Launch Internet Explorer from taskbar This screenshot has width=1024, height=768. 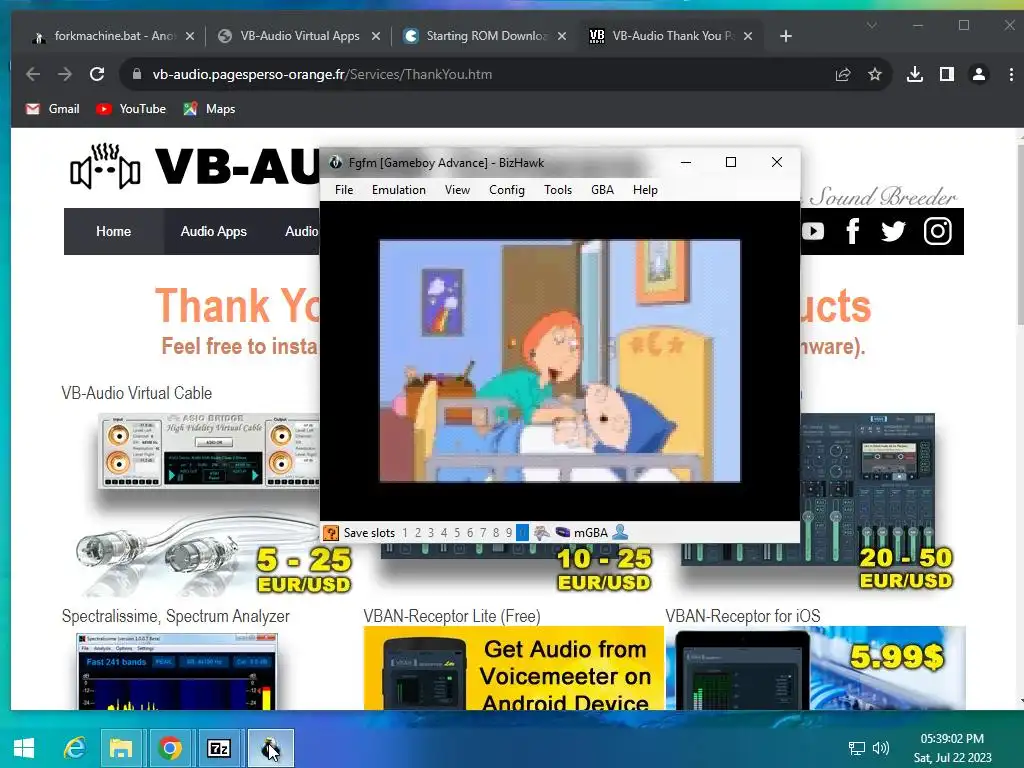pyautogui.click(x=74, y=748)
